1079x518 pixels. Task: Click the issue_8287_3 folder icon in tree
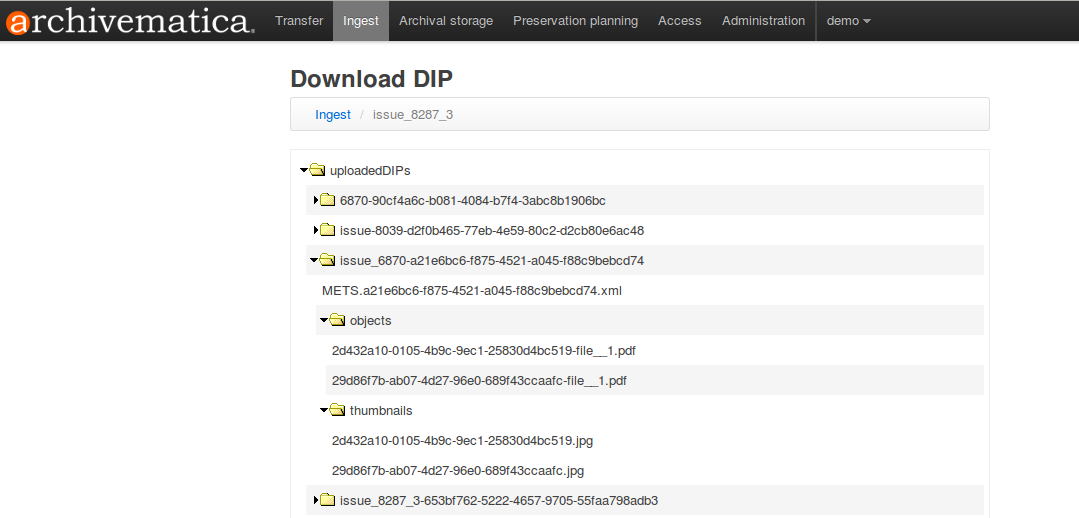click(327, 500)
